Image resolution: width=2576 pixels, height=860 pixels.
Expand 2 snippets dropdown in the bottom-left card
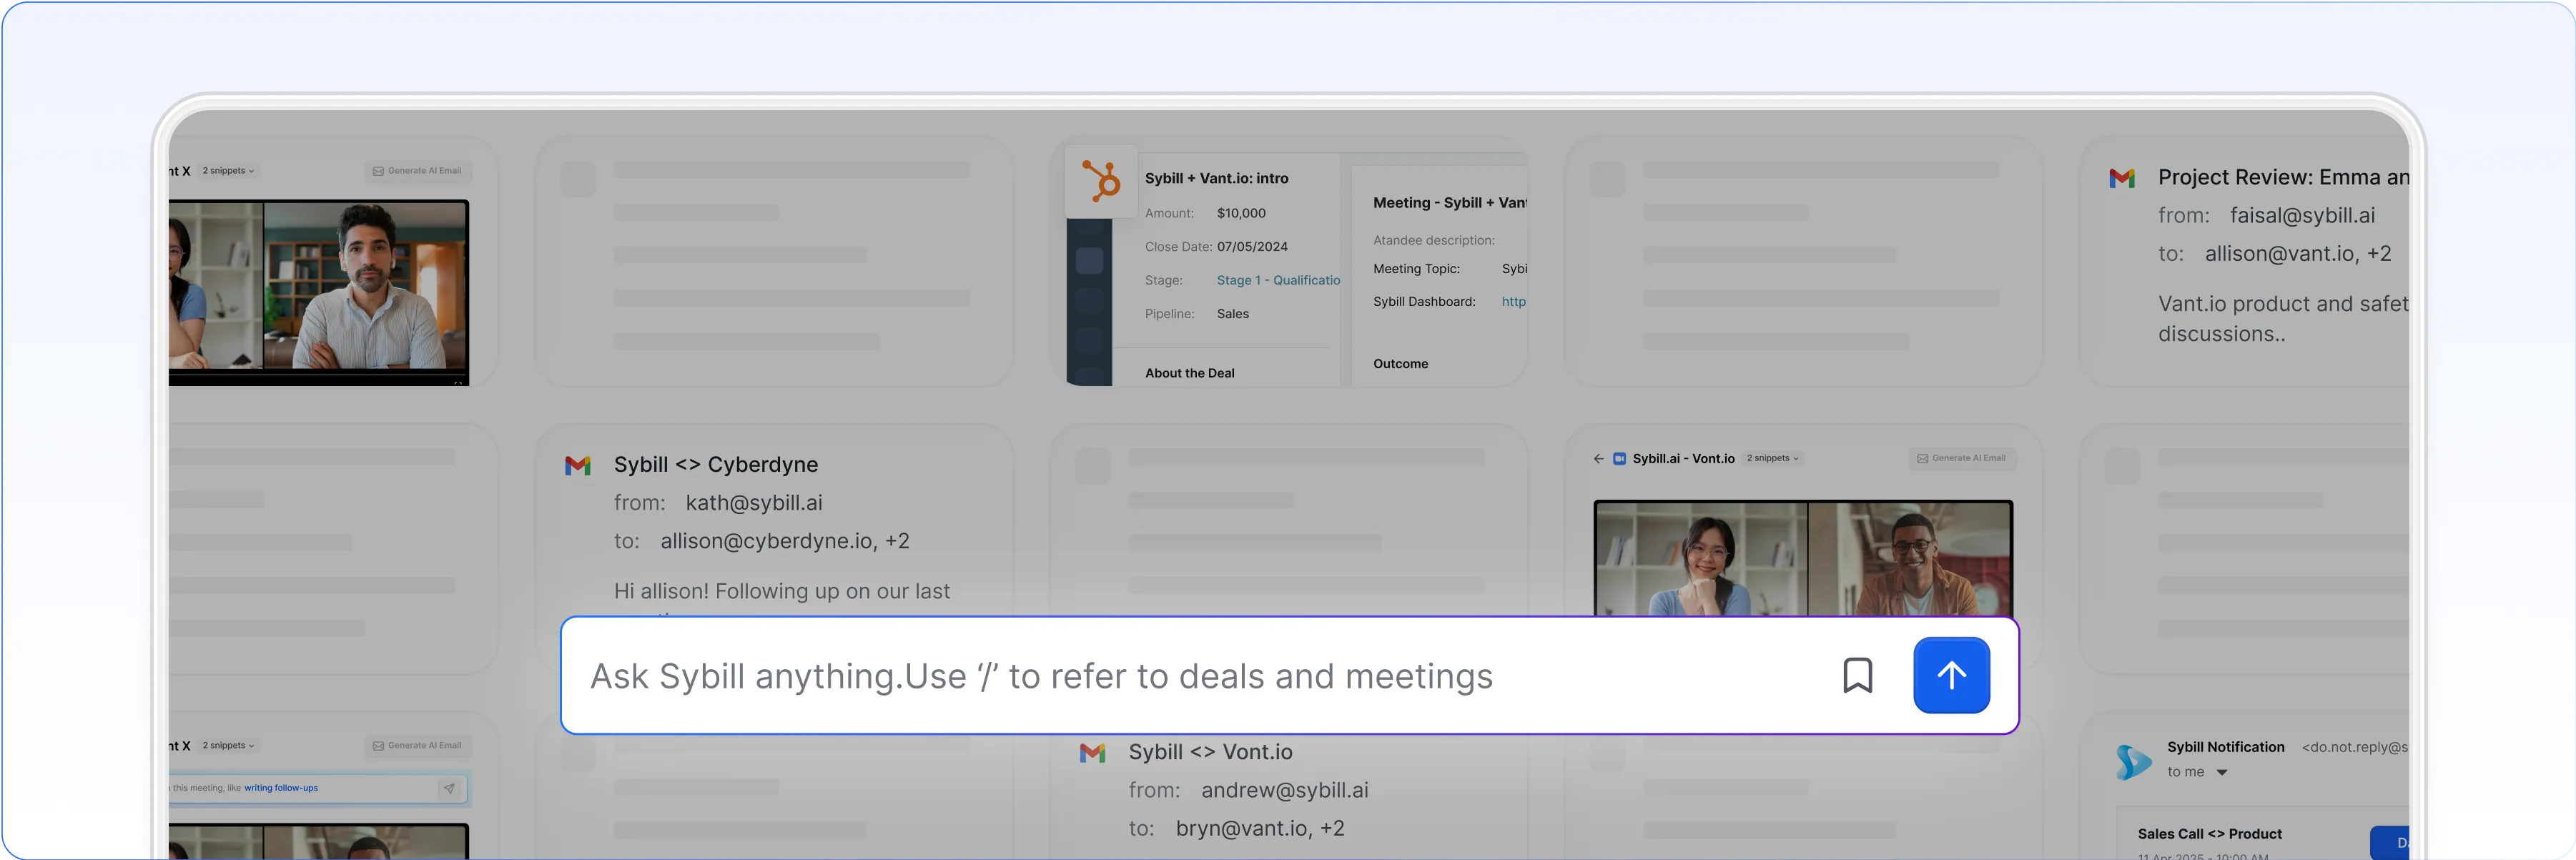pos(228,746)
